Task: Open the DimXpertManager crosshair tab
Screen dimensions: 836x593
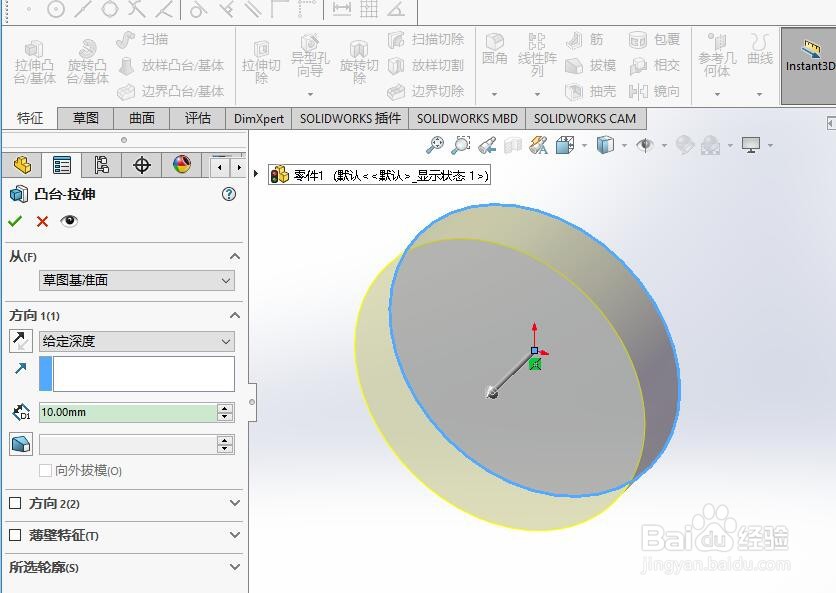Action: pyautogui.click(x=141, y=165)
